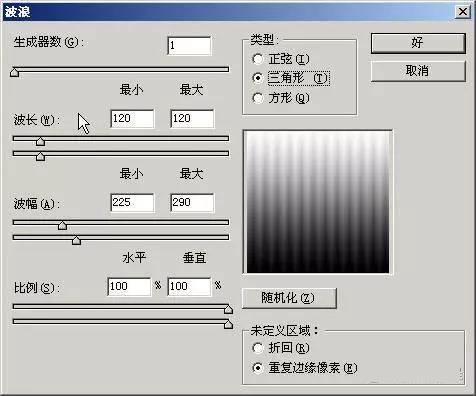
Task: Click the 比例 vertical percentage field
Action: pos(189,286)
